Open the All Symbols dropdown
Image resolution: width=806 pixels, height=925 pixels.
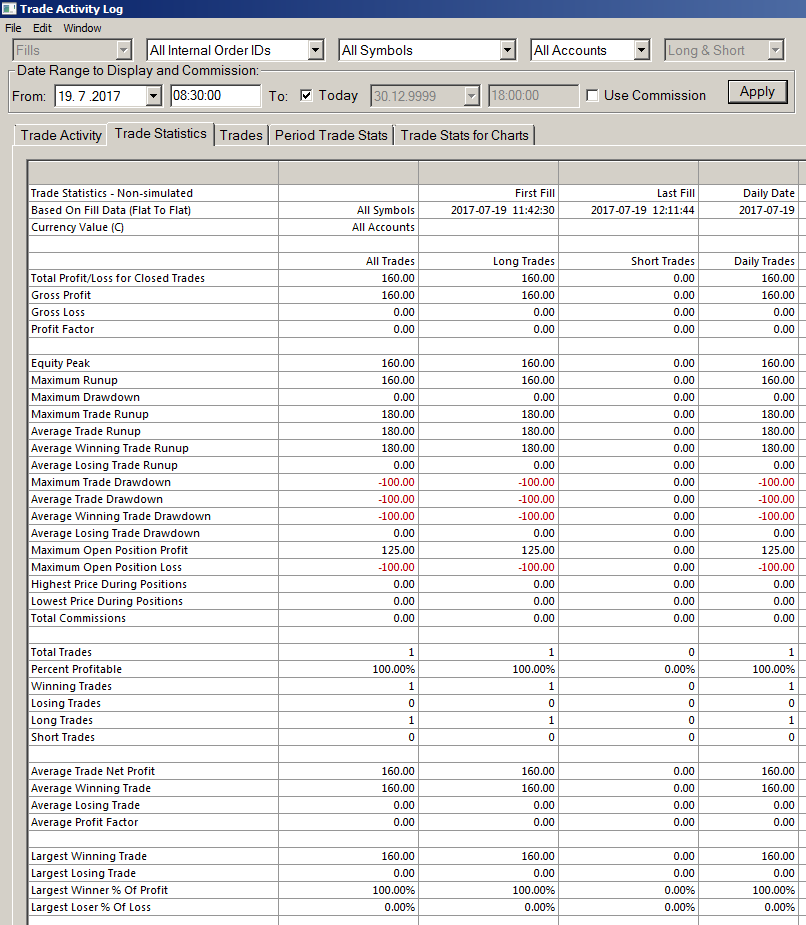point(508,50)
